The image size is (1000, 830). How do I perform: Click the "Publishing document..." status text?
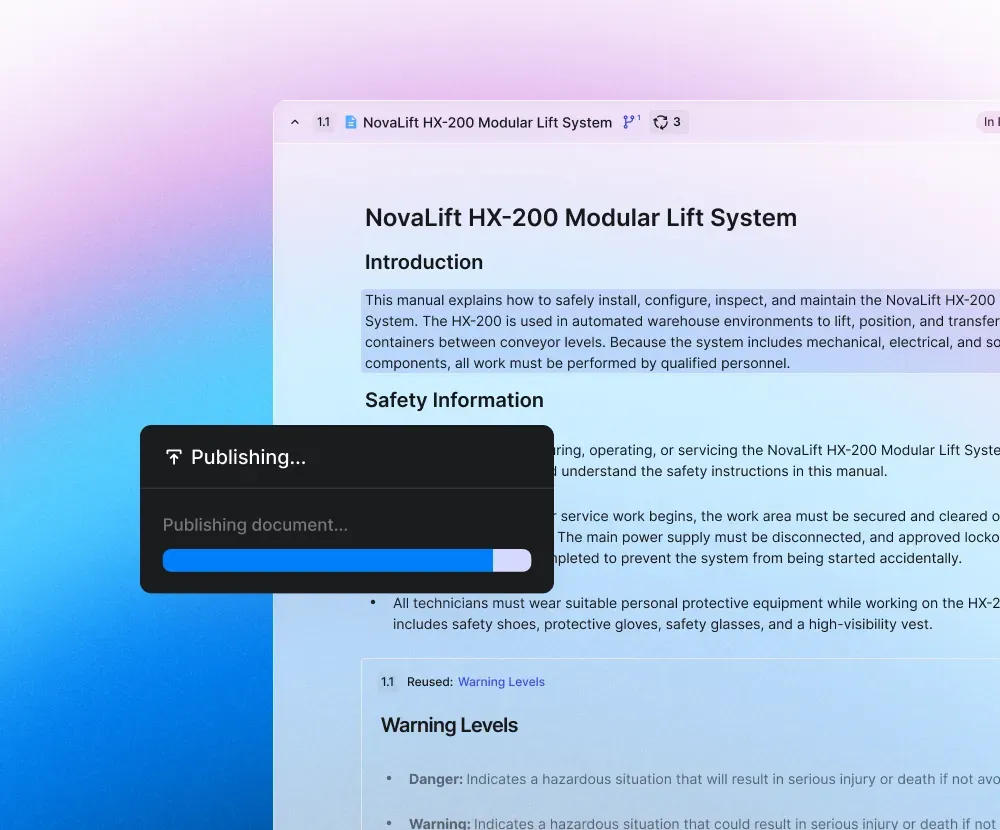pos(255,525)
